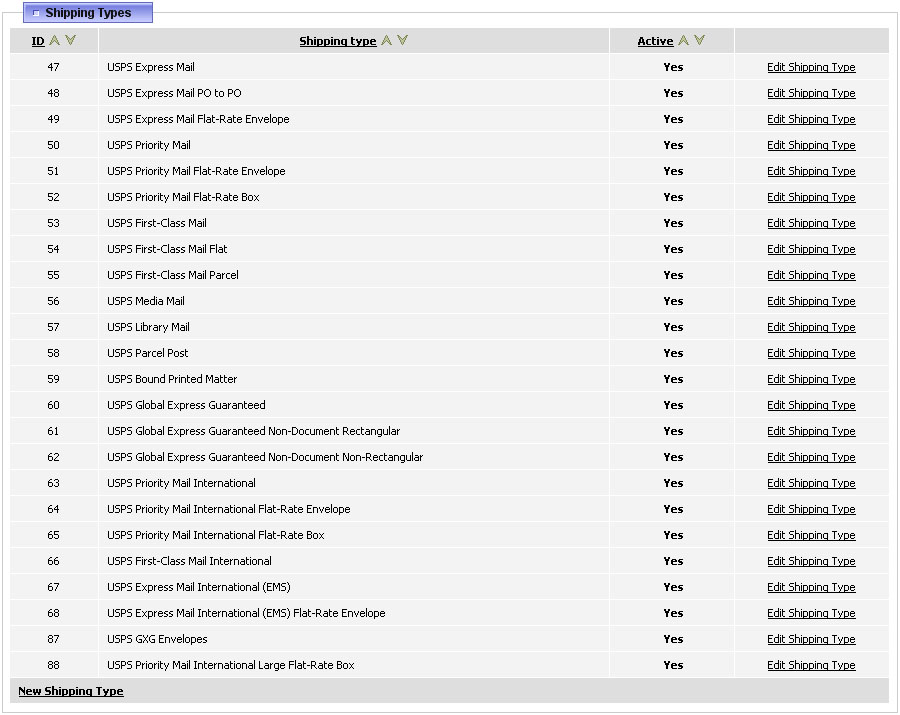
Task: Edit Shipping Type for USPS Parcel Post
Action: pyautogui.click(x=811, y=353)
